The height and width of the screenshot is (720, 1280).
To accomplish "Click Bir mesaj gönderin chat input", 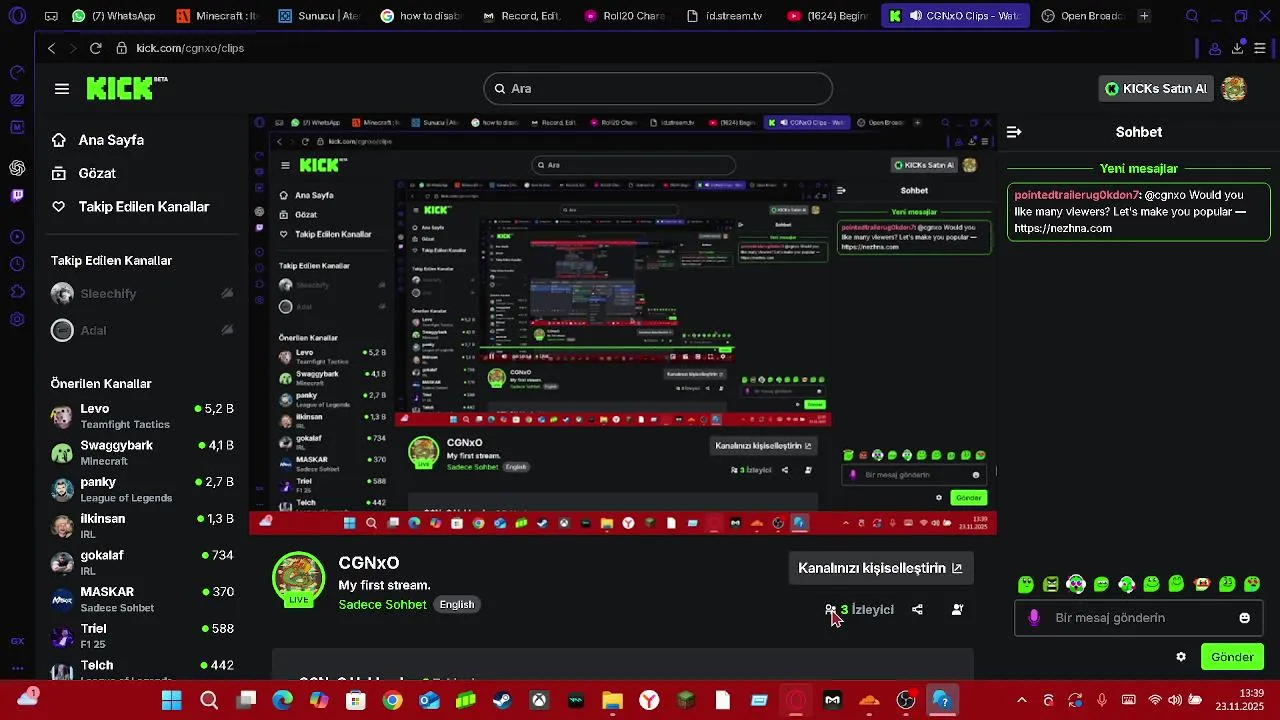I will click(1138, 618).
